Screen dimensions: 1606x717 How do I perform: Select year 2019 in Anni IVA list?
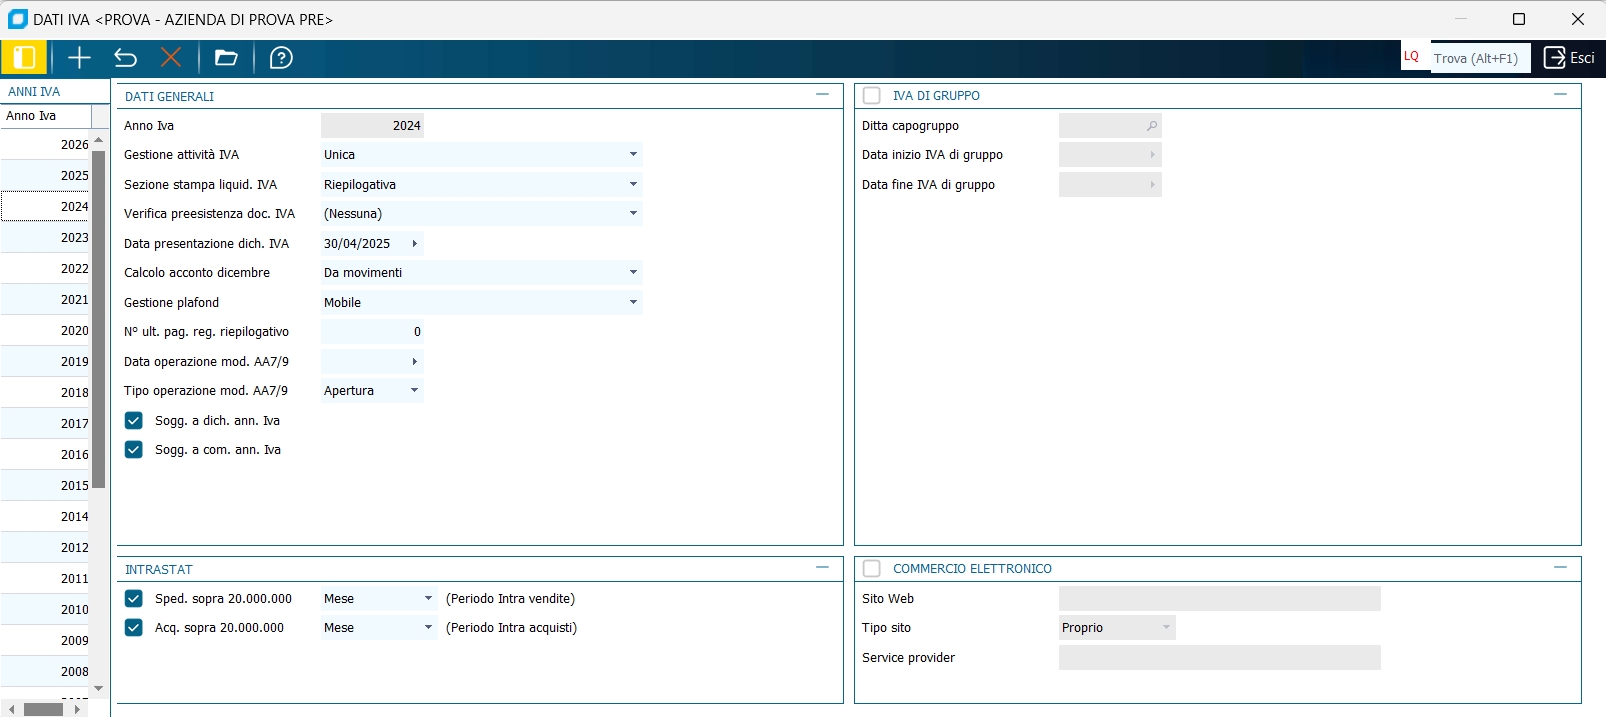(46, 362)
